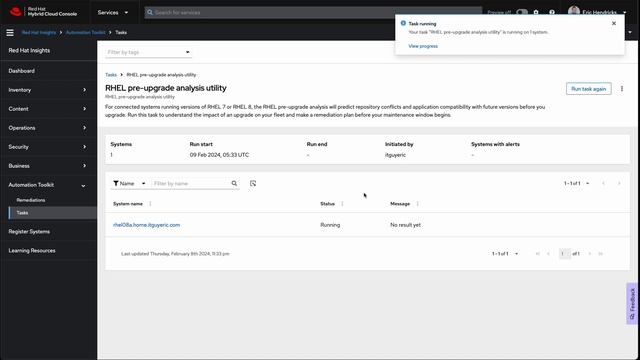Open top pagination 1-1 of 1 dropdown
The width and height of the screenshot is (640, 360).
pyautogui.click(x=576, y=184)
